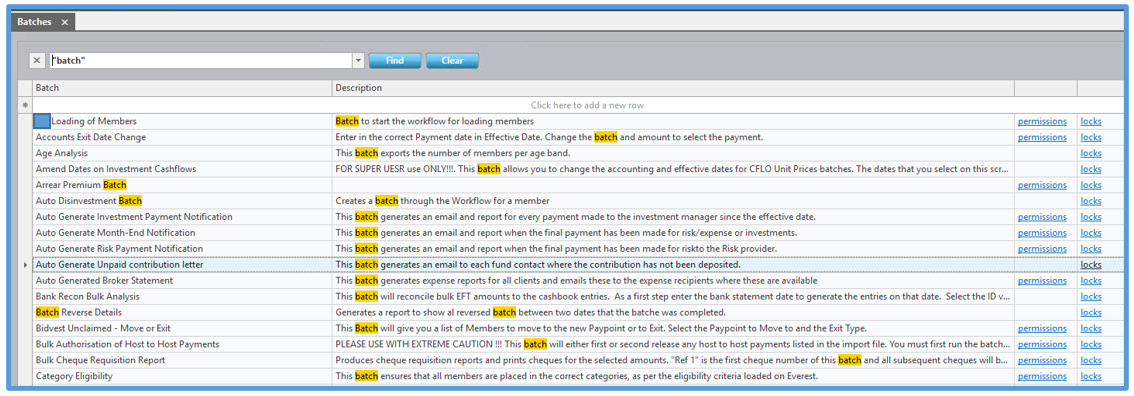Open permissions for Auto Generated Broker Statement
Viewport: 1134px width, 396px height.
1042,280
